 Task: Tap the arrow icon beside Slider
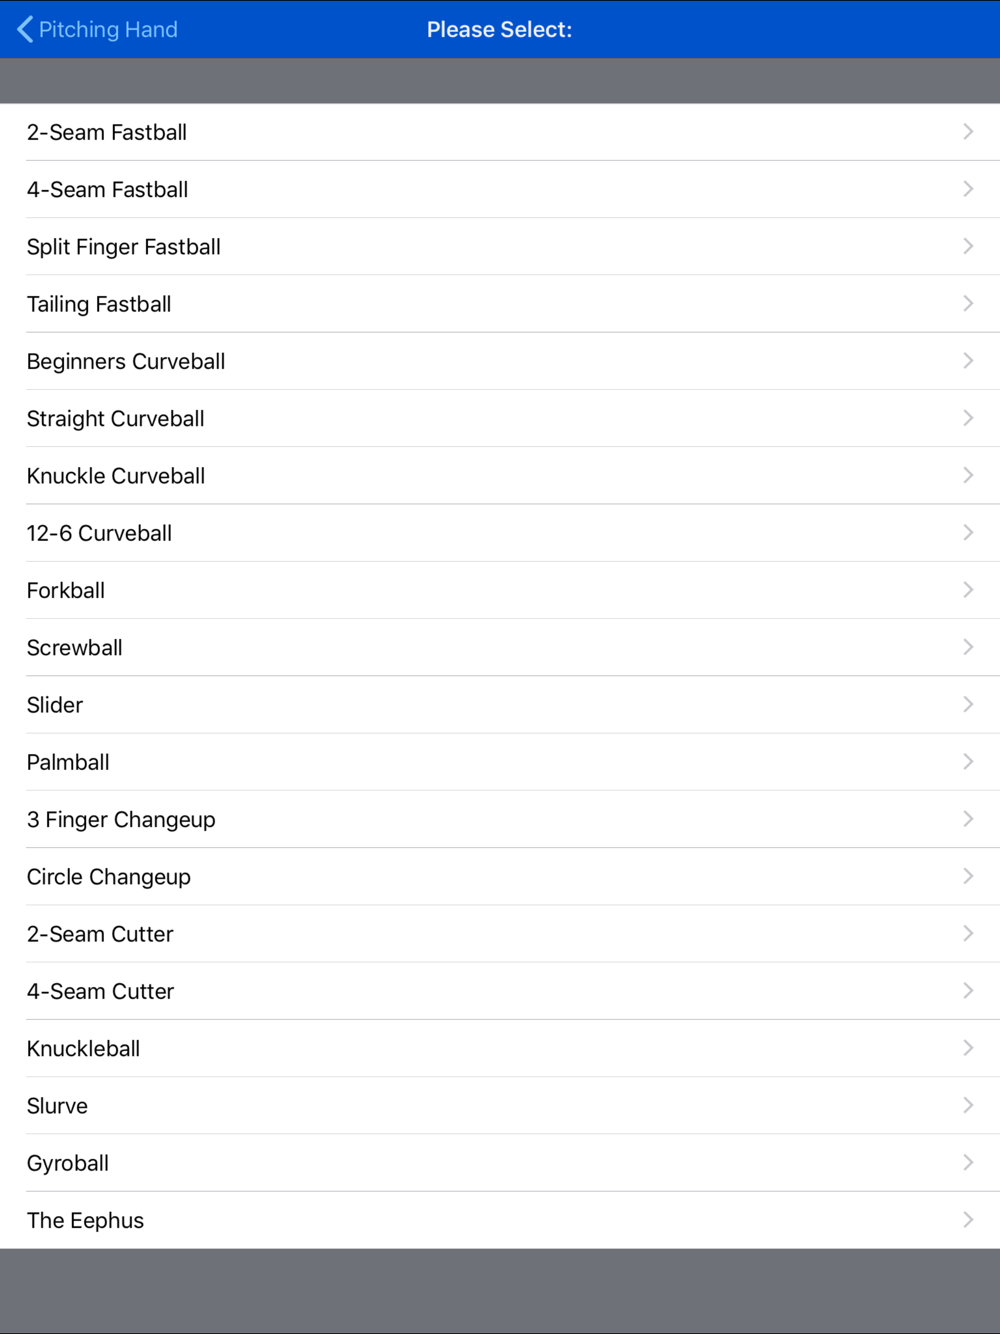(968, 704)
